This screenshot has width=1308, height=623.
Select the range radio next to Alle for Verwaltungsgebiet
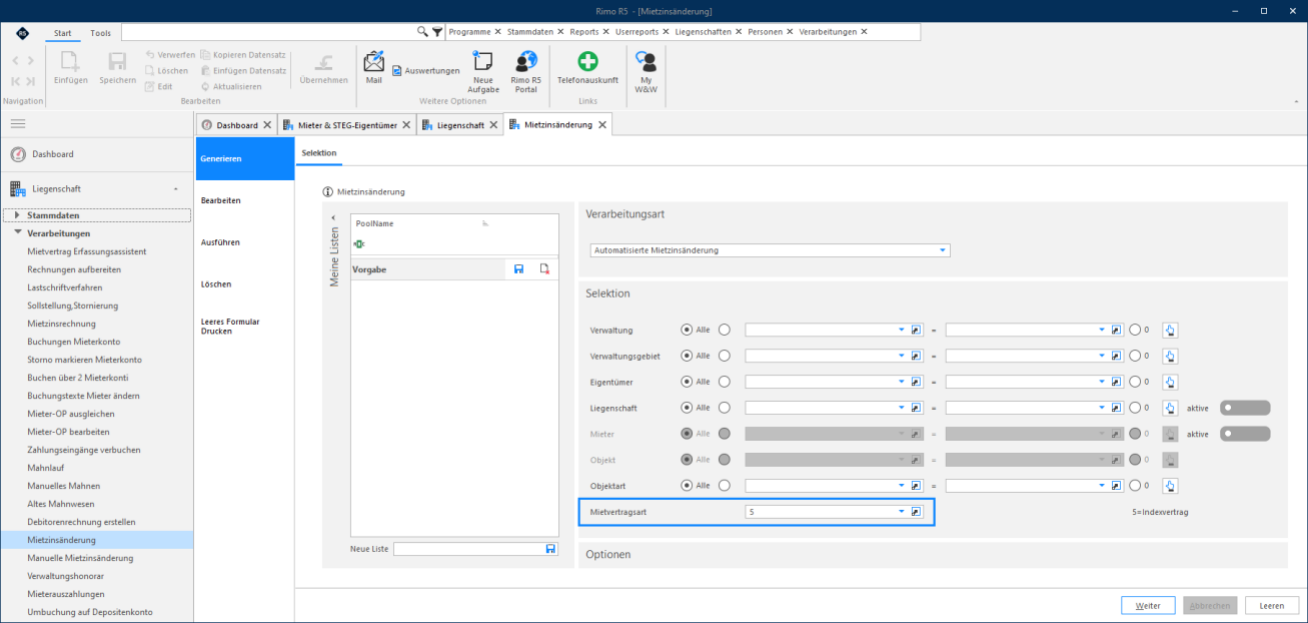[x=724, y=355]
